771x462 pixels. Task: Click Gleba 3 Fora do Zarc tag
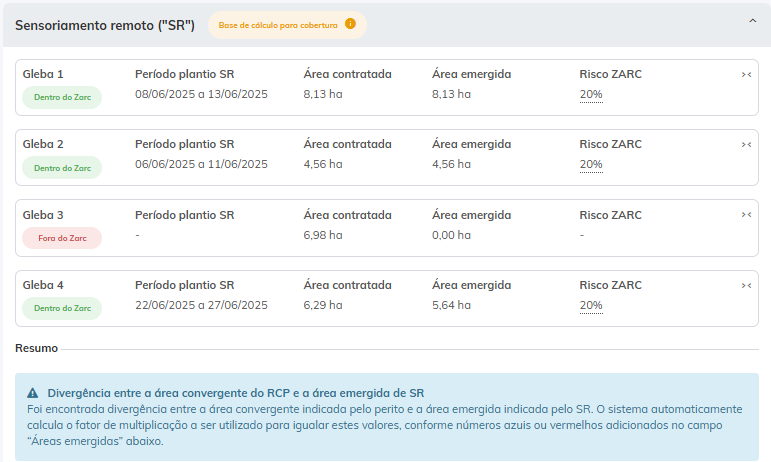[62, 238]
